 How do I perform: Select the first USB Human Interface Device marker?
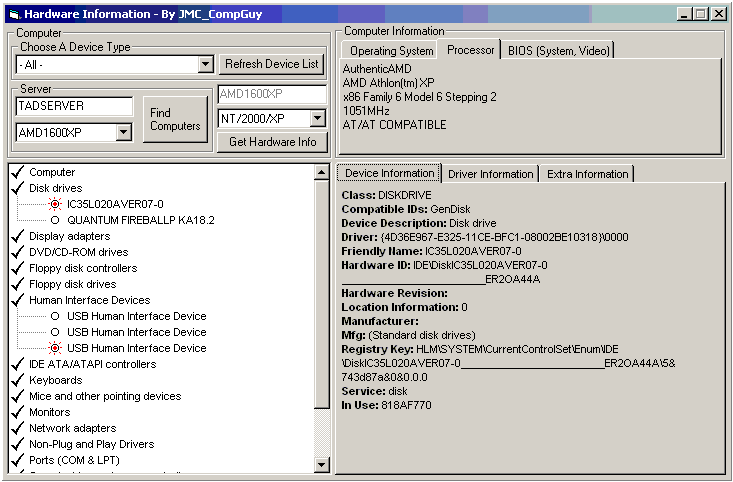point(55,316)
